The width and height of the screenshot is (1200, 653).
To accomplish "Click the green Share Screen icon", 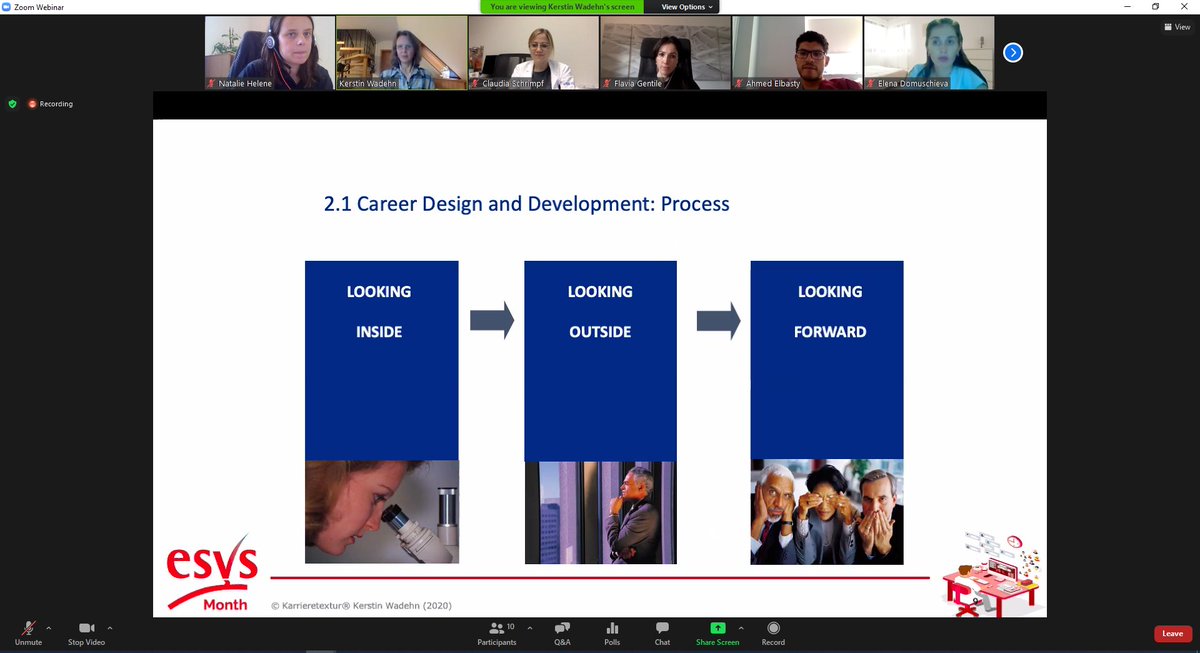I will tap(717, 627).
